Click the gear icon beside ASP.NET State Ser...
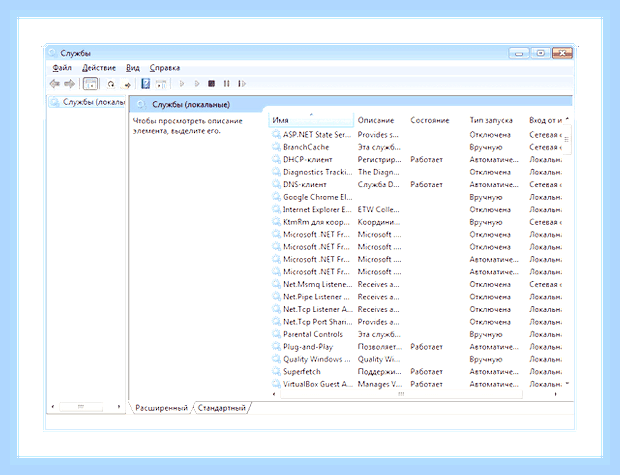 pyautogui.click(x=276, y=134)
